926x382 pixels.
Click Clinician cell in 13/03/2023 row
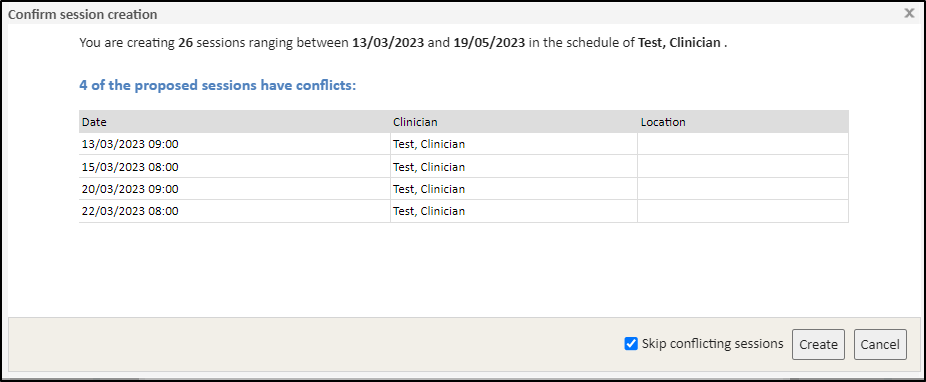514,144
